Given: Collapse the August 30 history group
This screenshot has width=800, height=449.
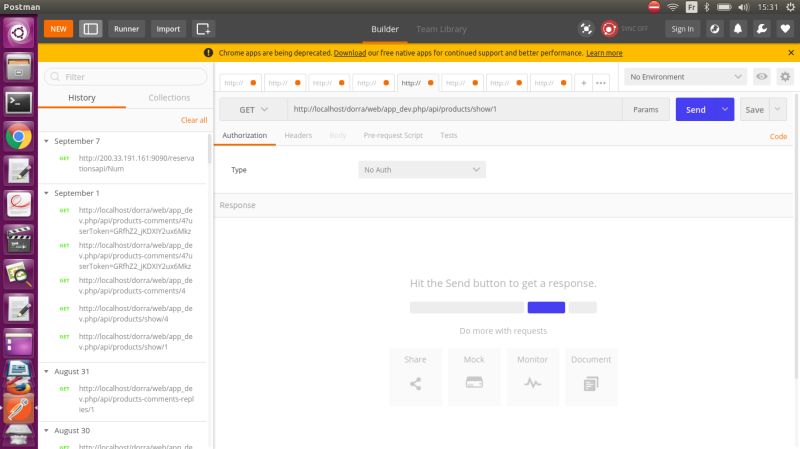Looking at the screenshot, I should 46,431.
